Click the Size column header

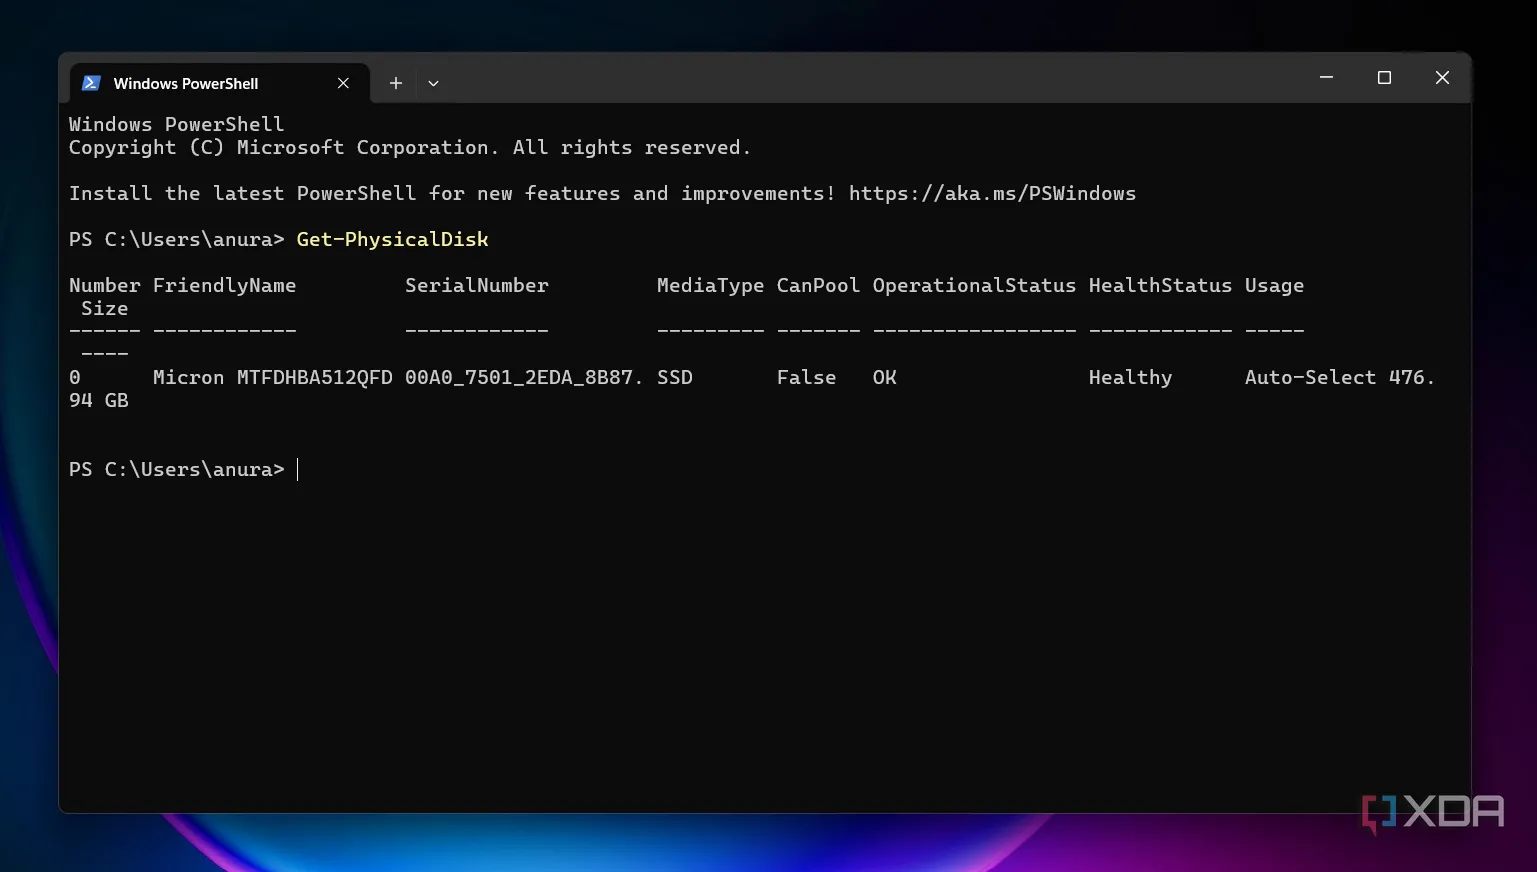104,308
